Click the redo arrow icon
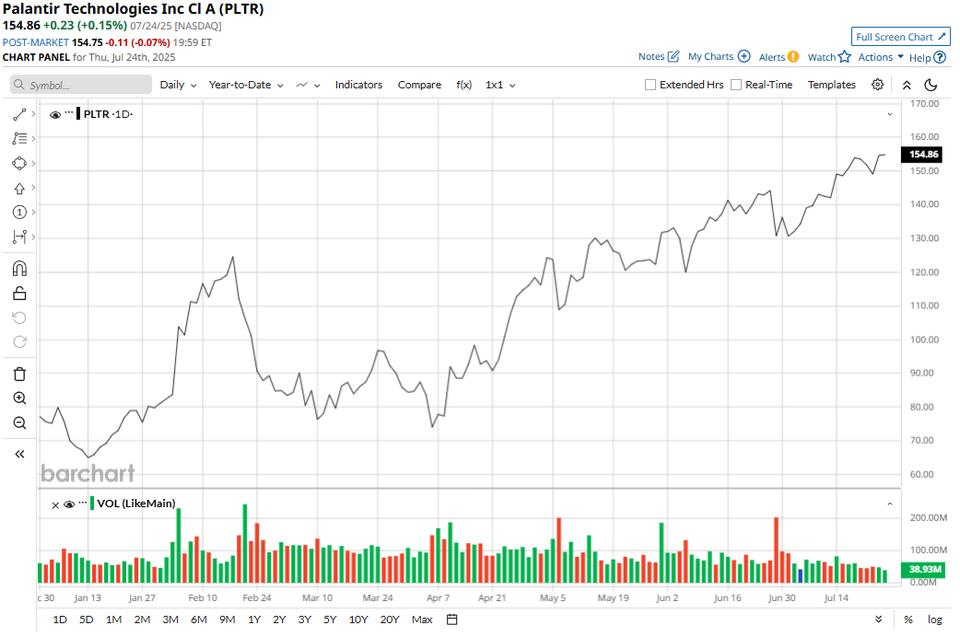This screenshot has height=637, width=960. 20,342
